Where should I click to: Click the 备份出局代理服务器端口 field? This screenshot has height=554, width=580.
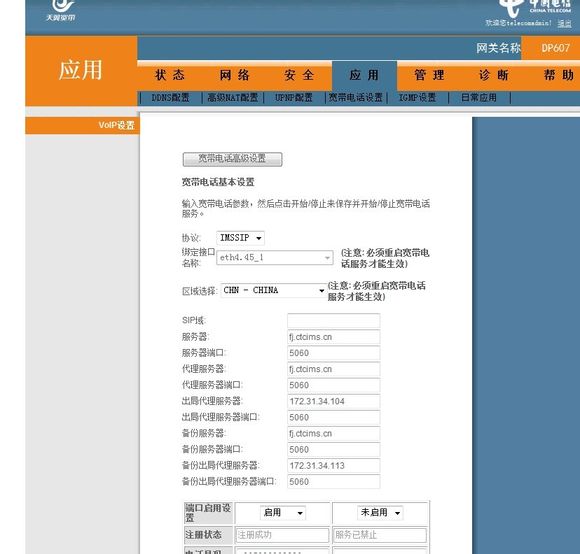click(x=334, y=482)
